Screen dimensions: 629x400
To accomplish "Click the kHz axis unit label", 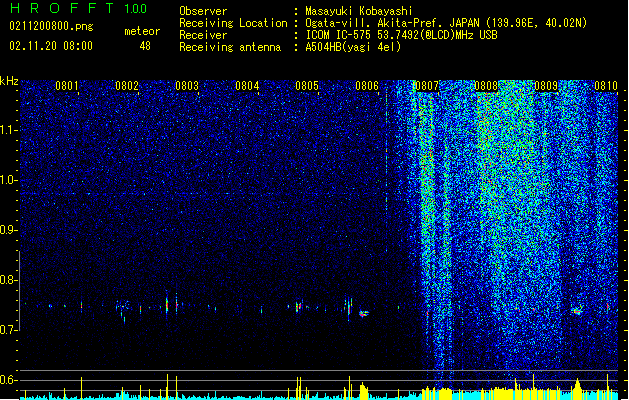I will pos(9,81).
